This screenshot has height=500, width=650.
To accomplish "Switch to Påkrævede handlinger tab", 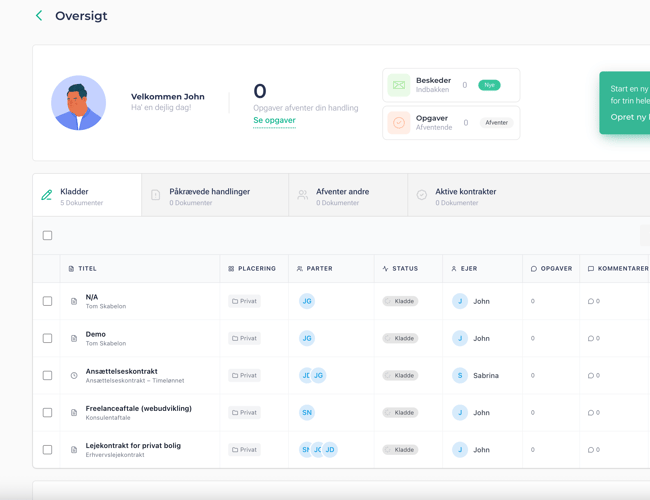I will [215, 196].
